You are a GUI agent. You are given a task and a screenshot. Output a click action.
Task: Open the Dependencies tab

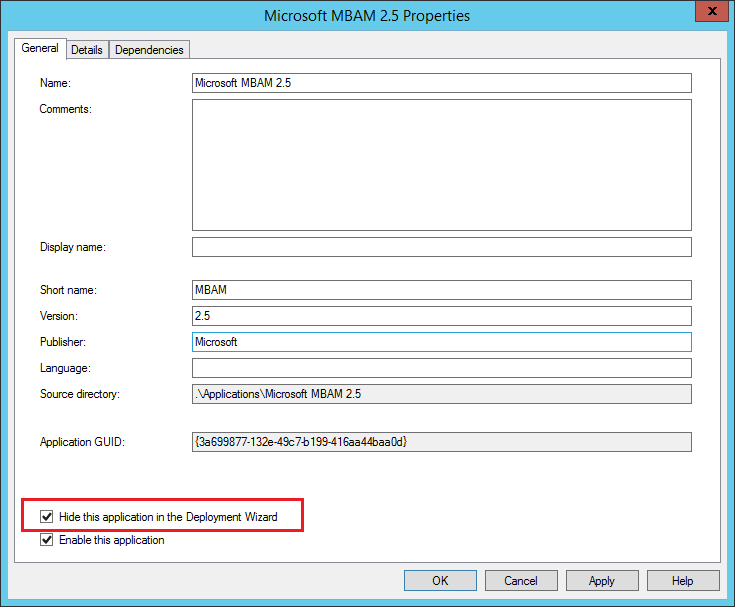[149, 50]
